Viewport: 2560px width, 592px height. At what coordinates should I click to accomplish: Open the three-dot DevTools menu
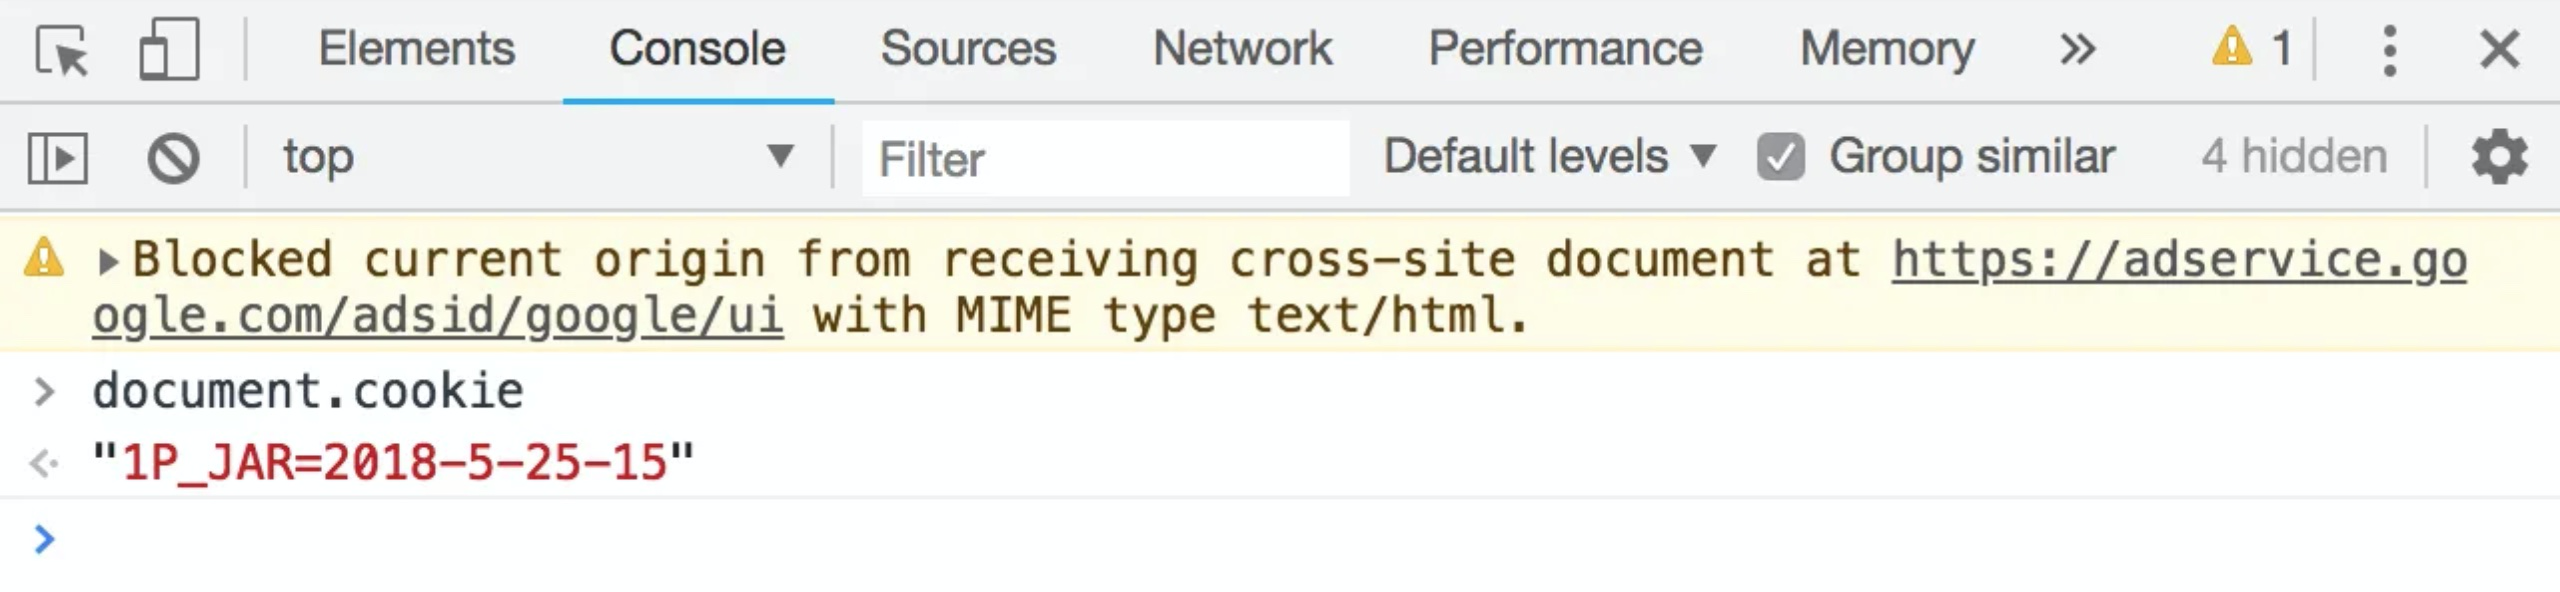click(x=2389, y=50)
